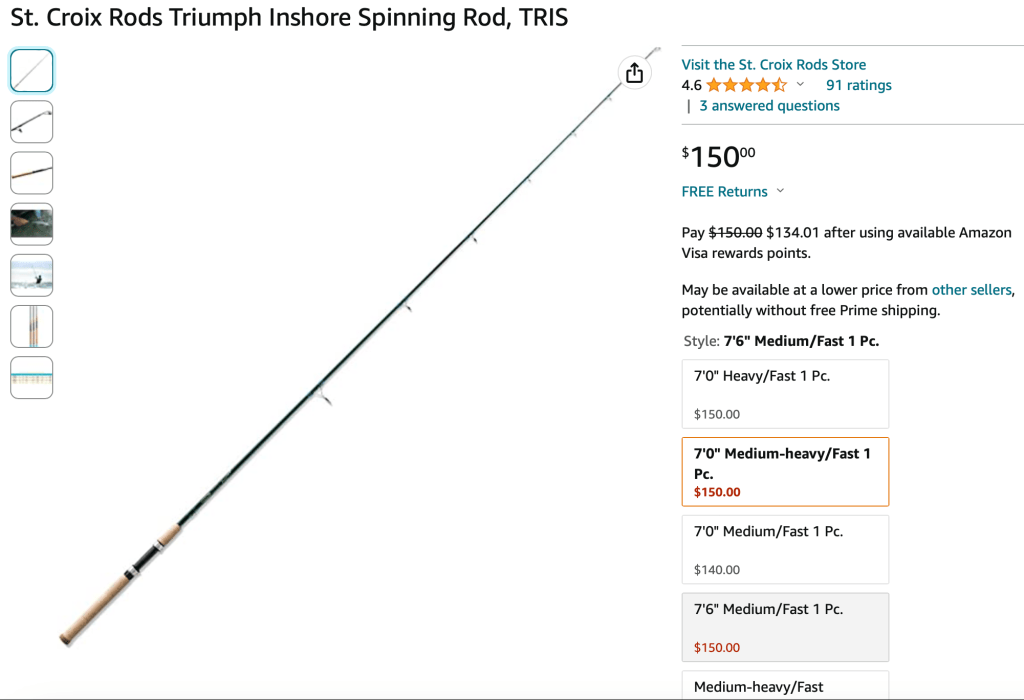Show the rod tip close-up thumbnail
The height and width of the screenshot is (700, 1024).
point(32,122)
